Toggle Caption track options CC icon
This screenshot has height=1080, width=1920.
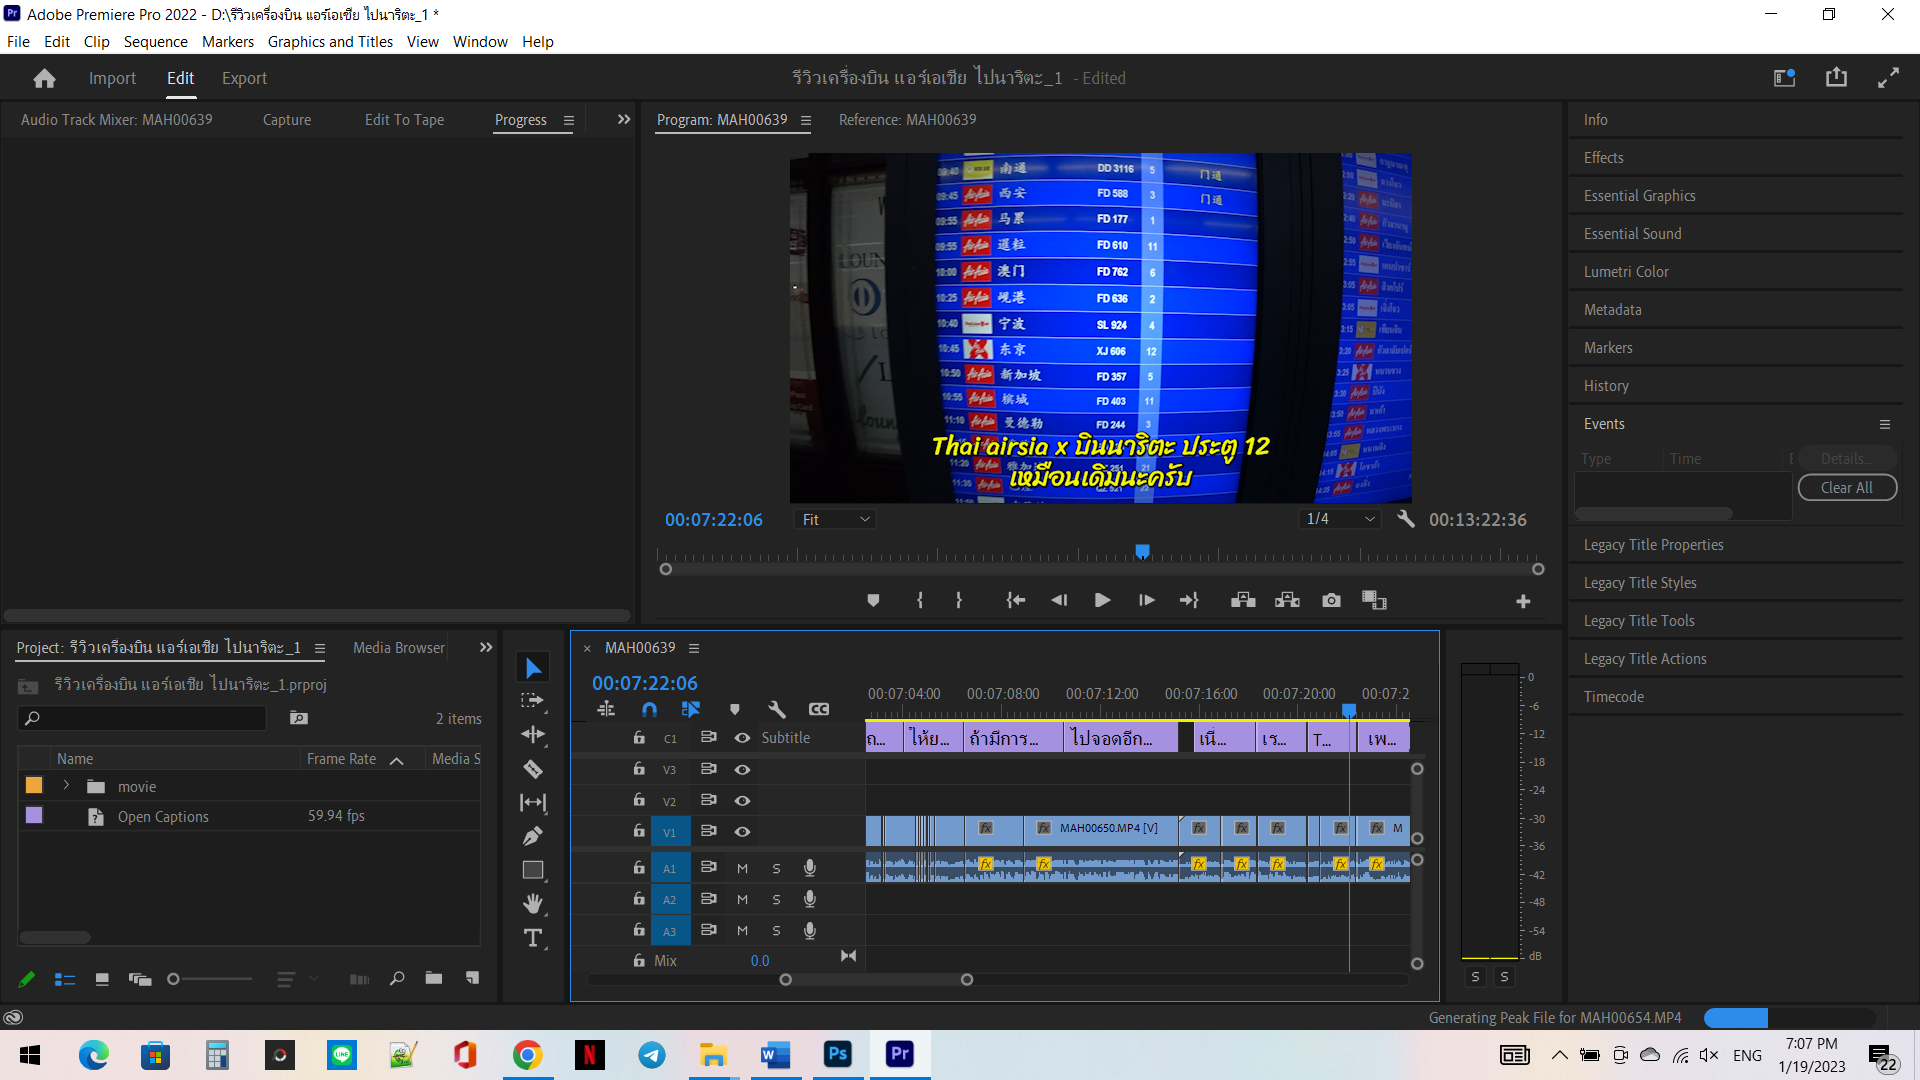tap(819, 709)
